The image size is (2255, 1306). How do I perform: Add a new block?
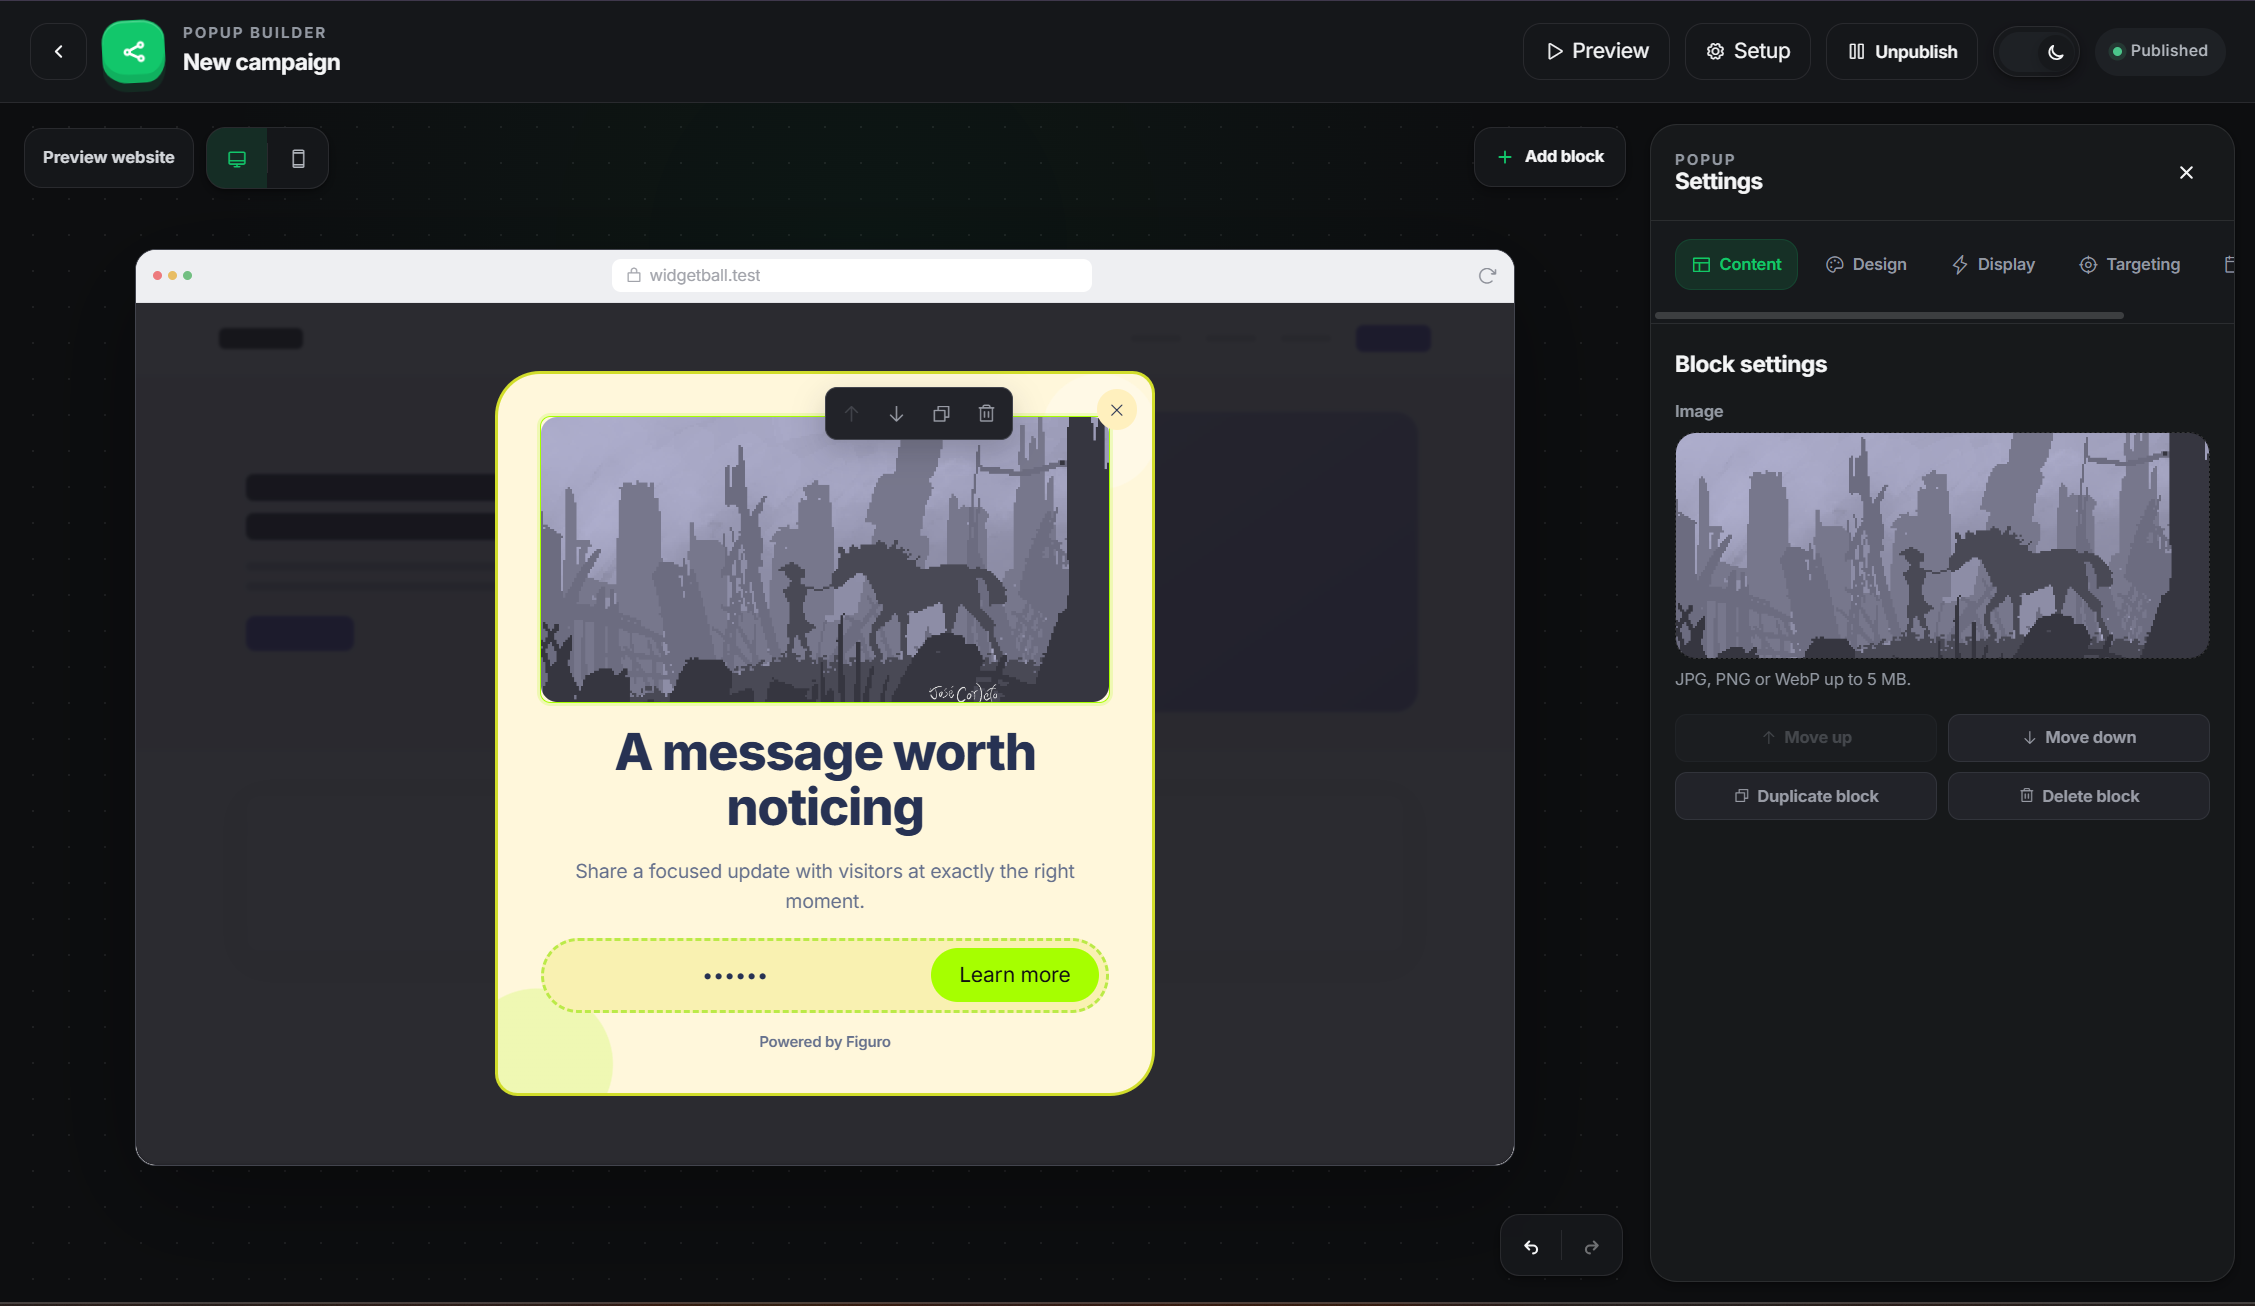click(1549, 156)
